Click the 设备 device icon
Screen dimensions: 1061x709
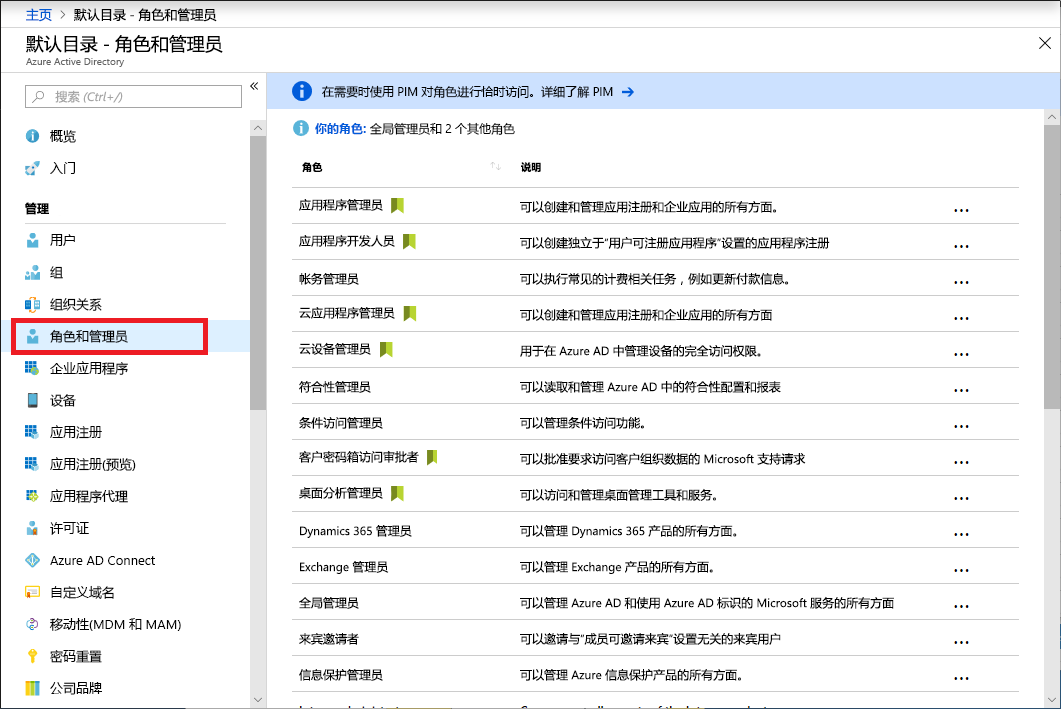click(32, 401)
